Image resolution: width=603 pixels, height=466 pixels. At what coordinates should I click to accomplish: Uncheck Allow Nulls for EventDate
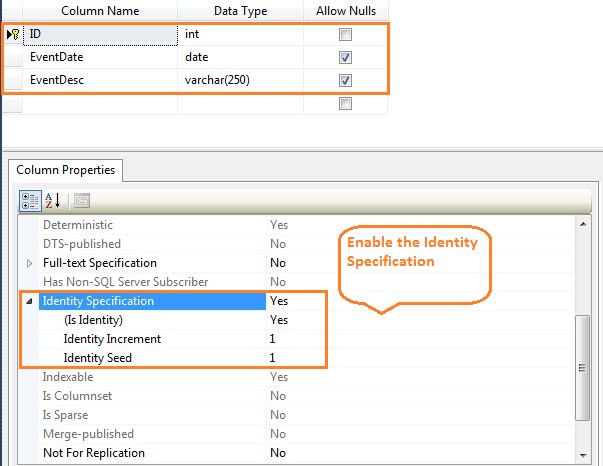click(x=345, y=57)
